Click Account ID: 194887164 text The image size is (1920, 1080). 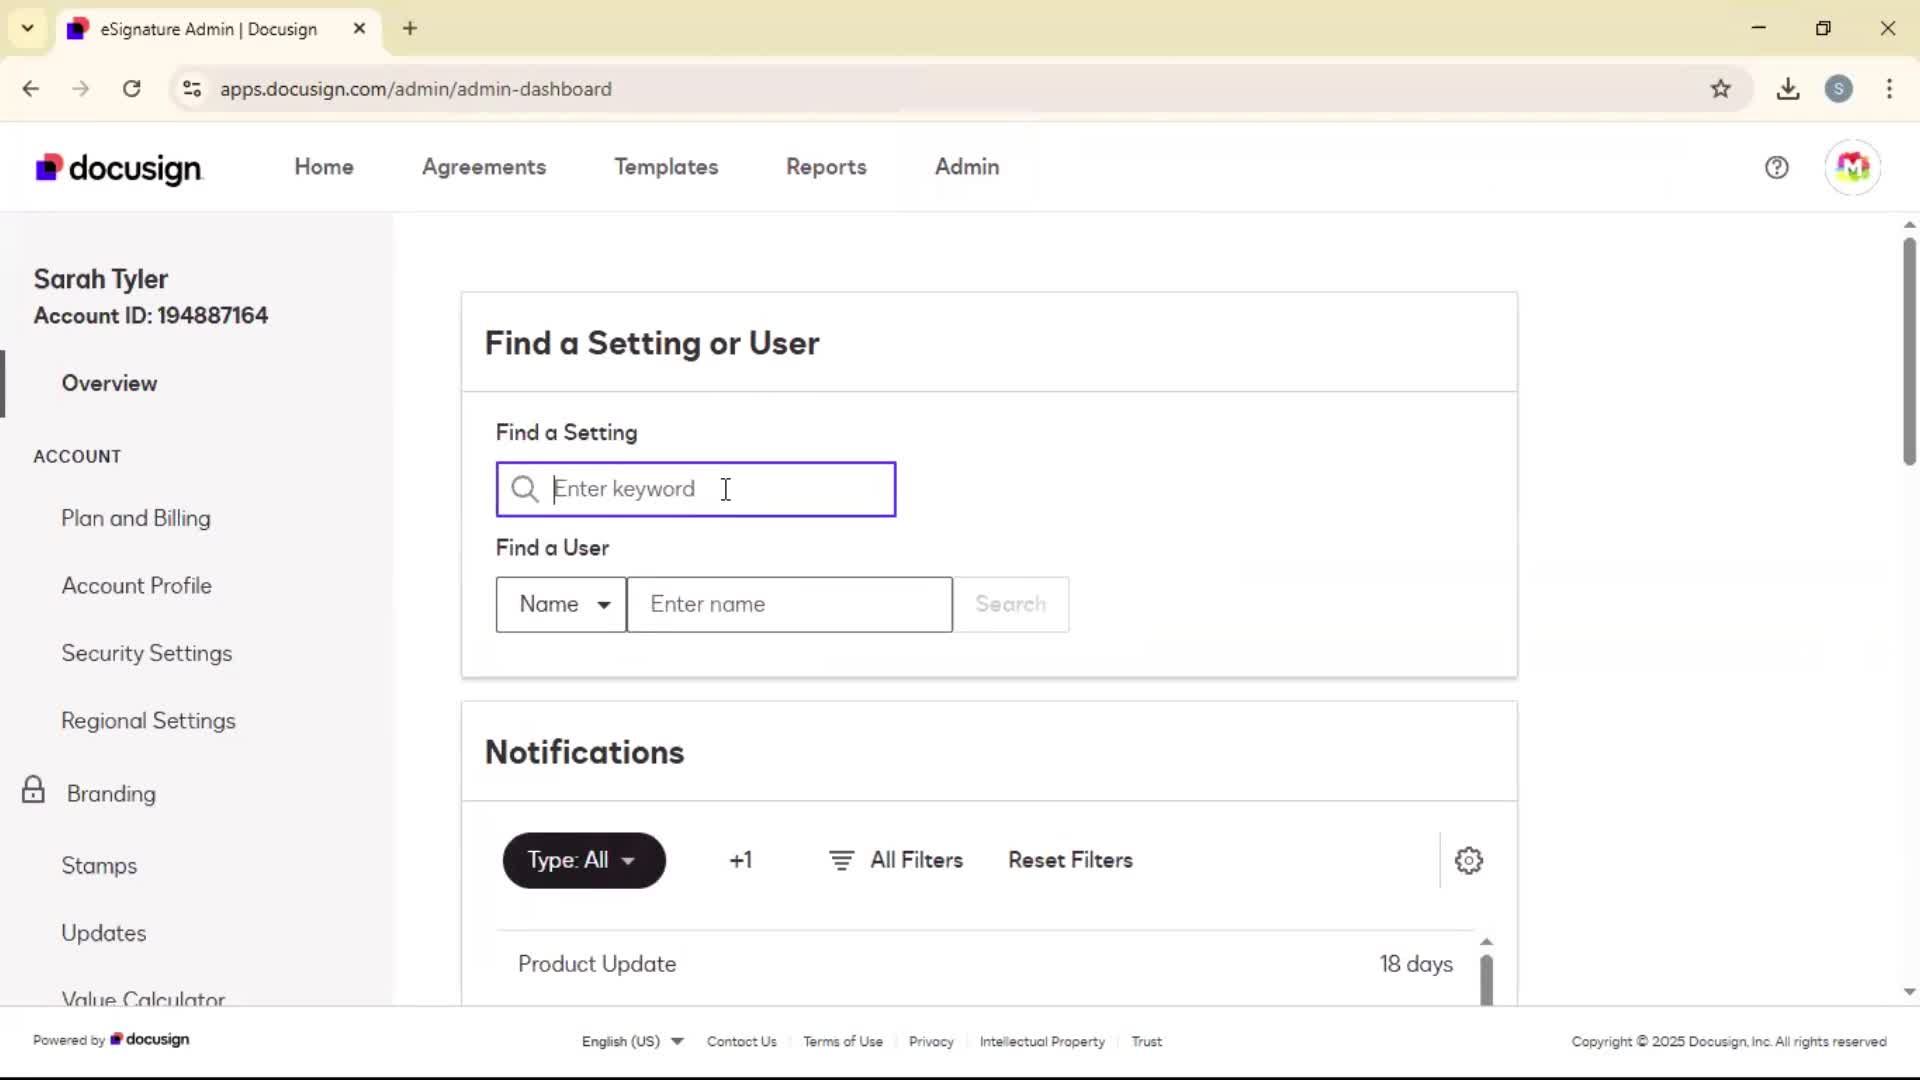click(151, 316)
